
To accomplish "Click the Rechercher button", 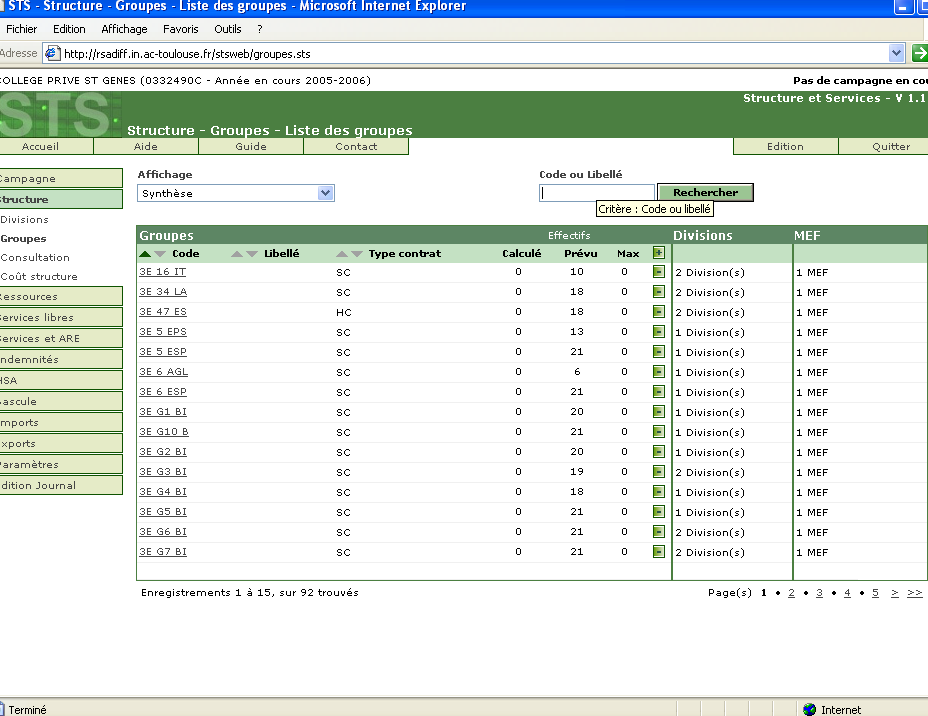I will click(705, 192).
